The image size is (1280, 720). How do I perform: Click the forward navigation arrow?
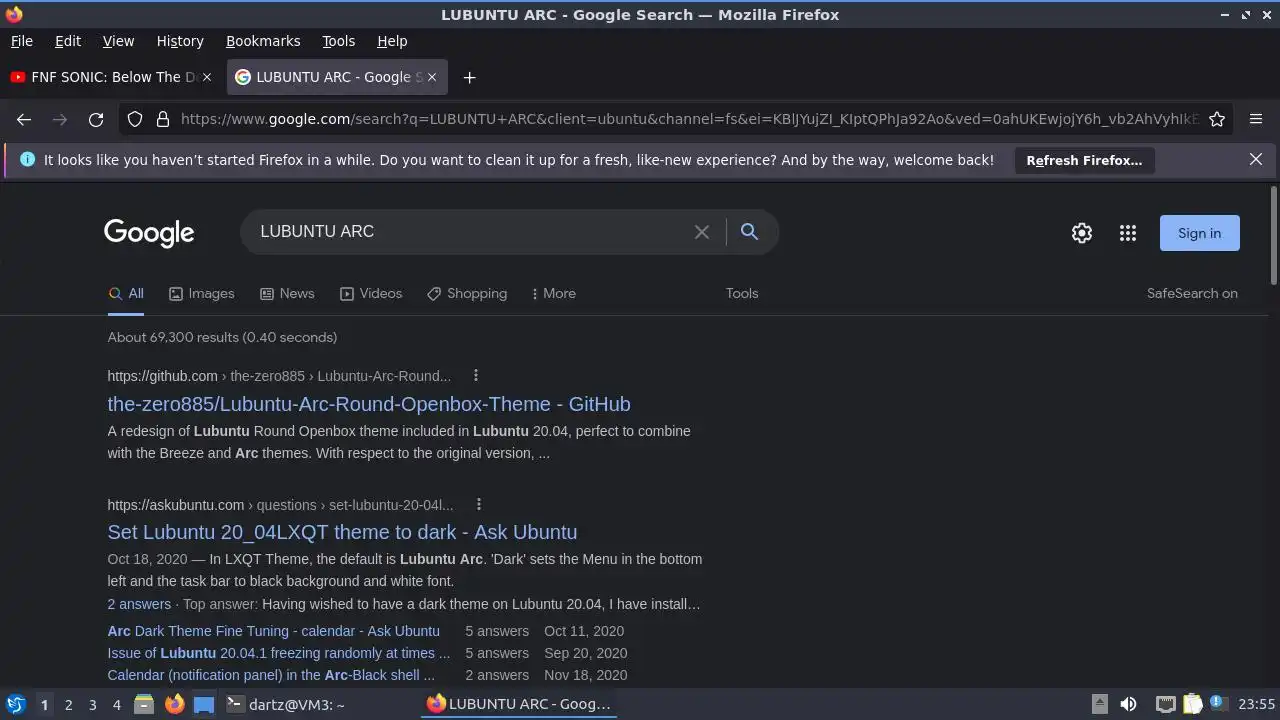click(x=60, y=119)
